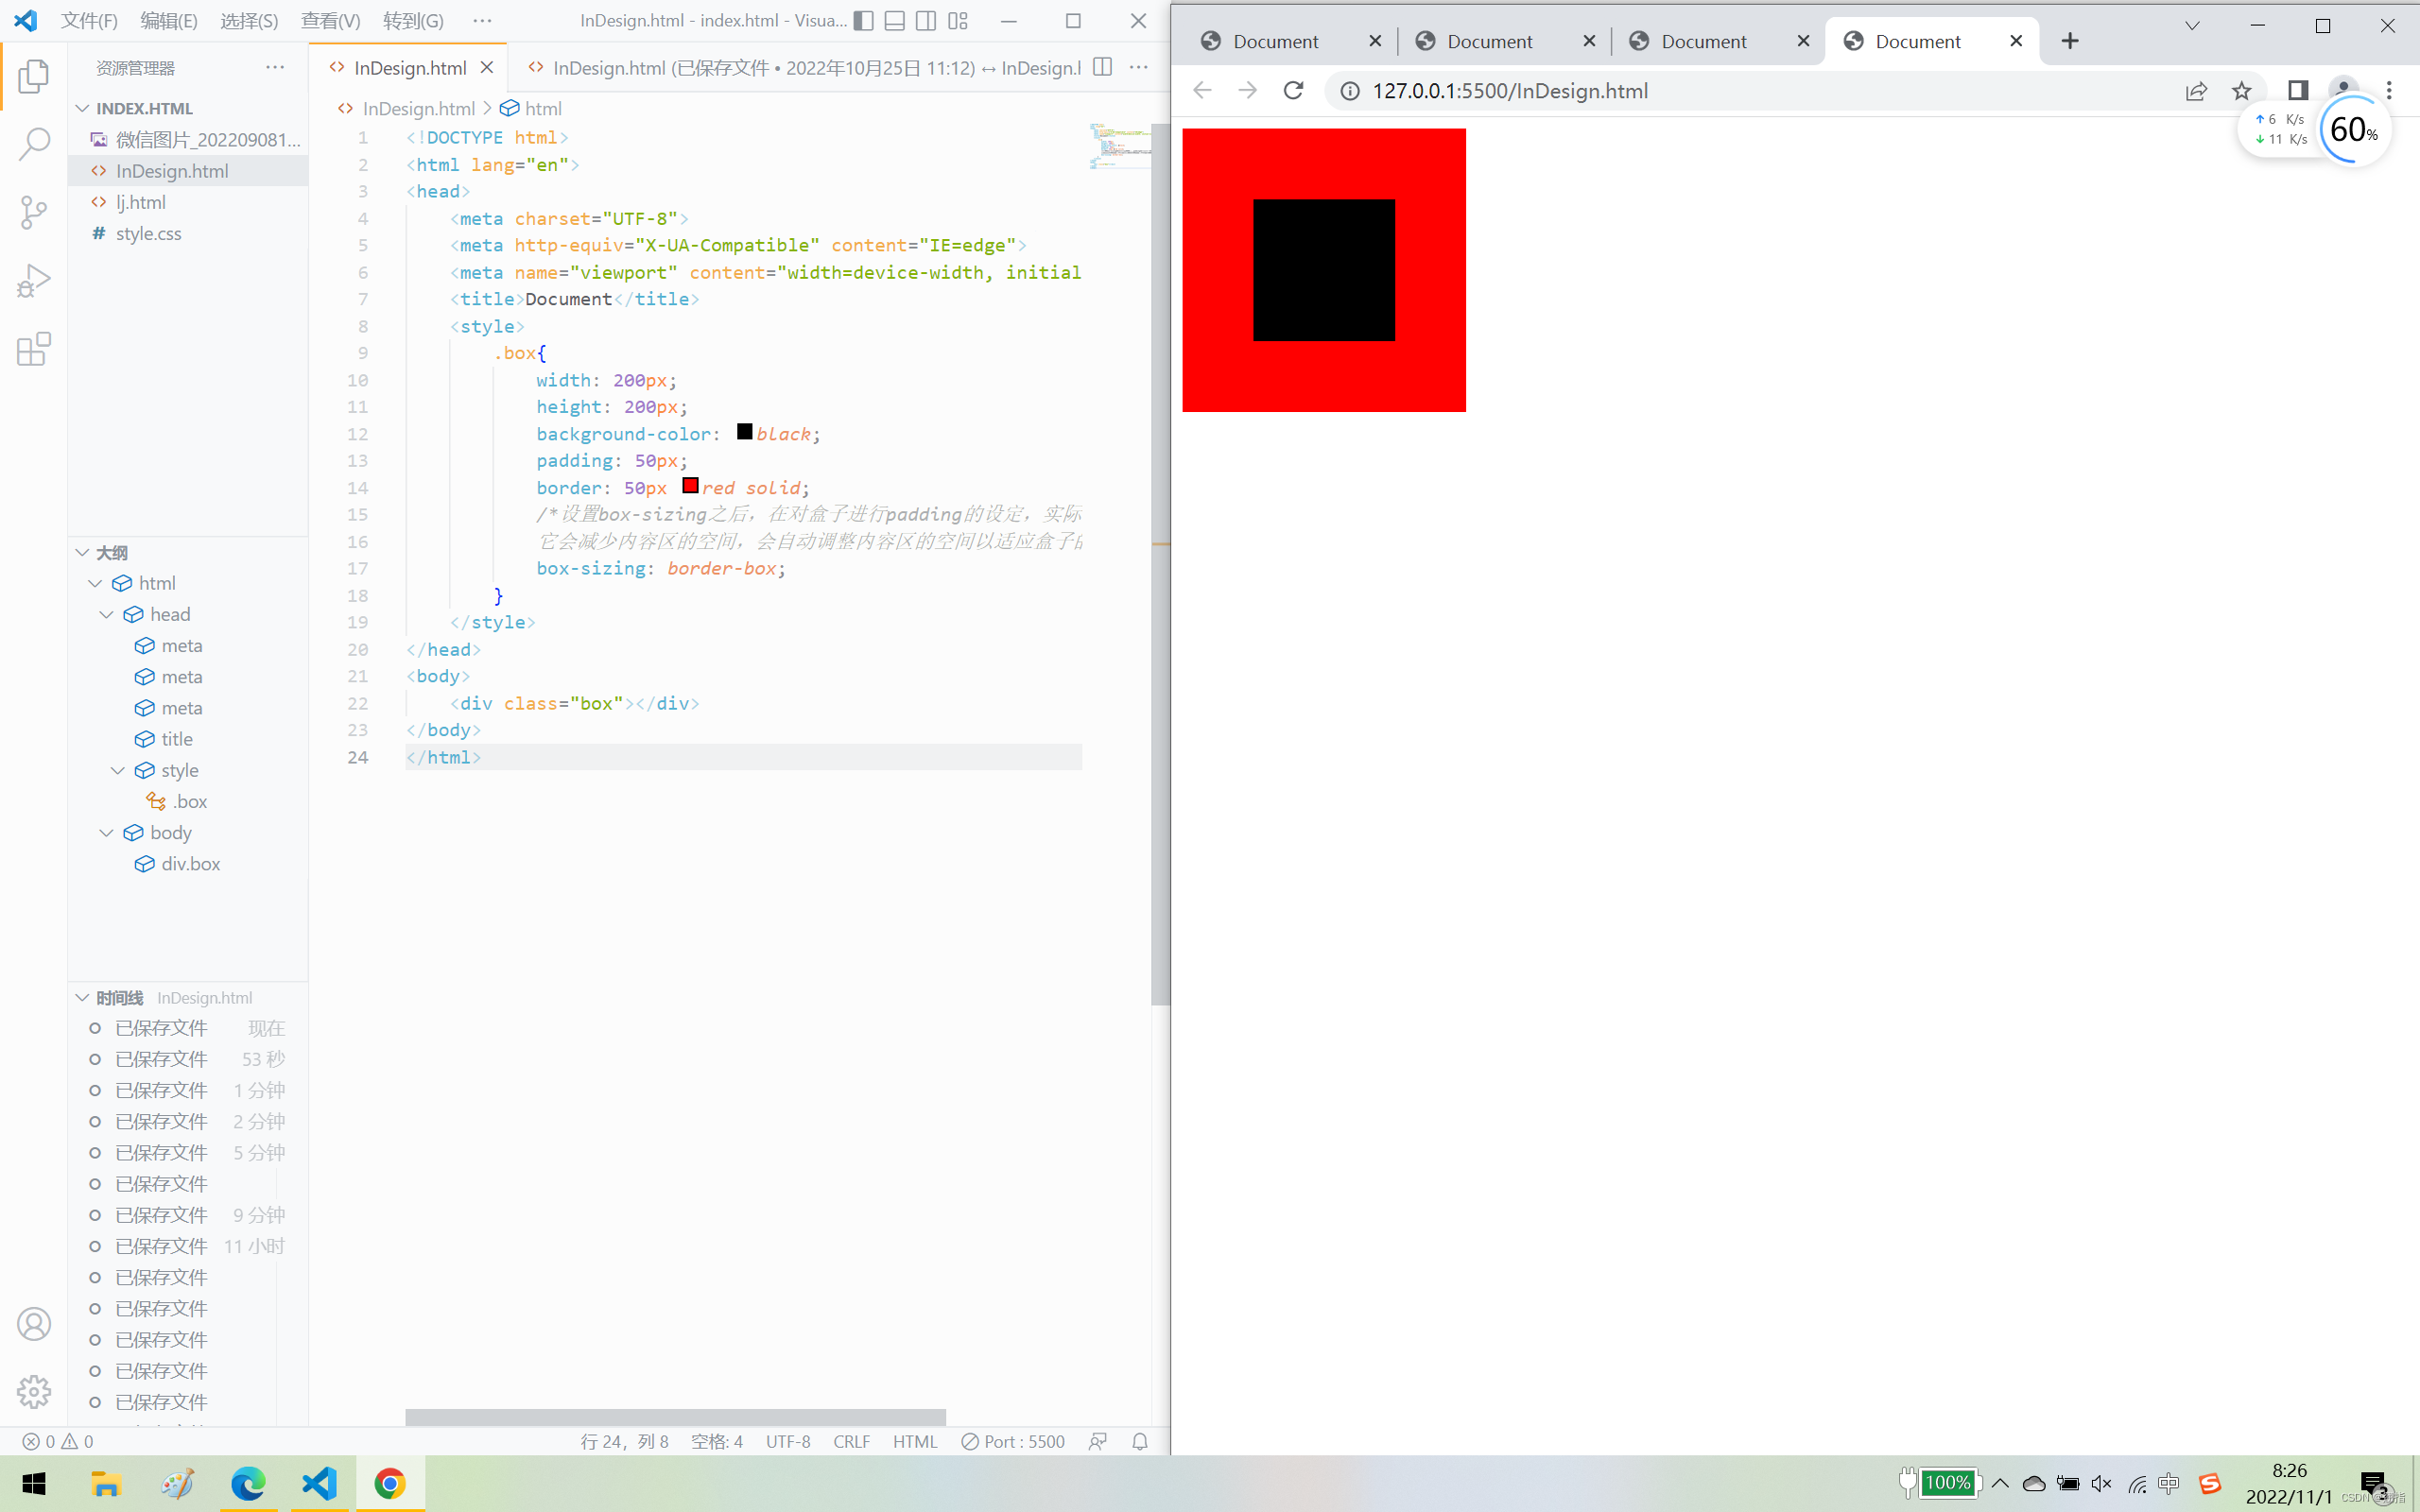The width and height of the screenshot is (2420, 1512).
Task: Change language mode HTML in status bar
Action: point(915,1441)
